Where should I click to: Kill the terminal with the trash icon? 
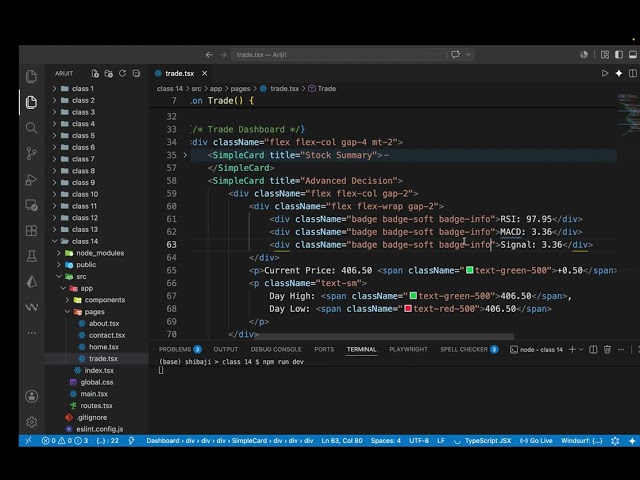[x=607, y=349]
